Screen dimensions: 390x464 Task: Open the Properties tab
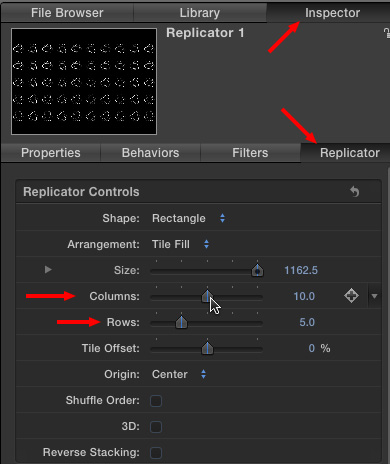coord(51,153)
